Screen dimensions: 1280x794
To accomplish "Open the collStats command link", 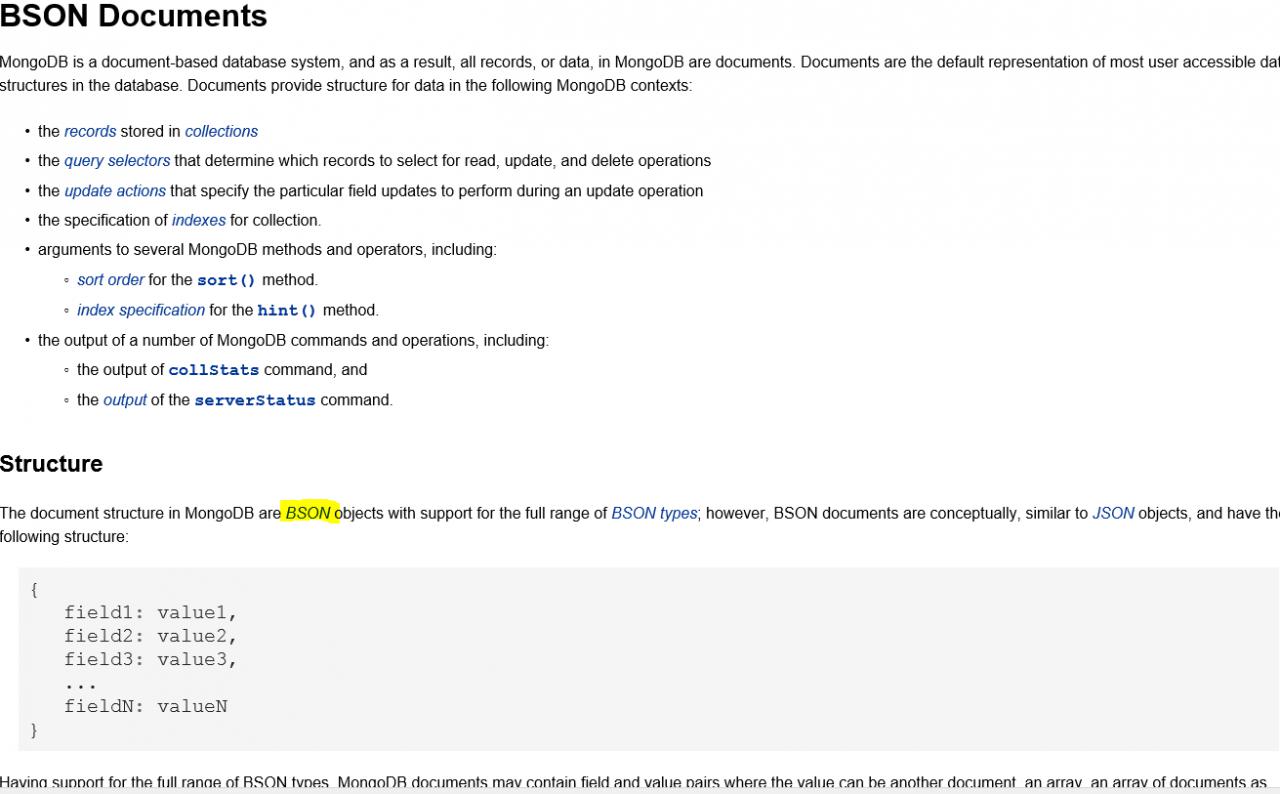I will point(213,370).
